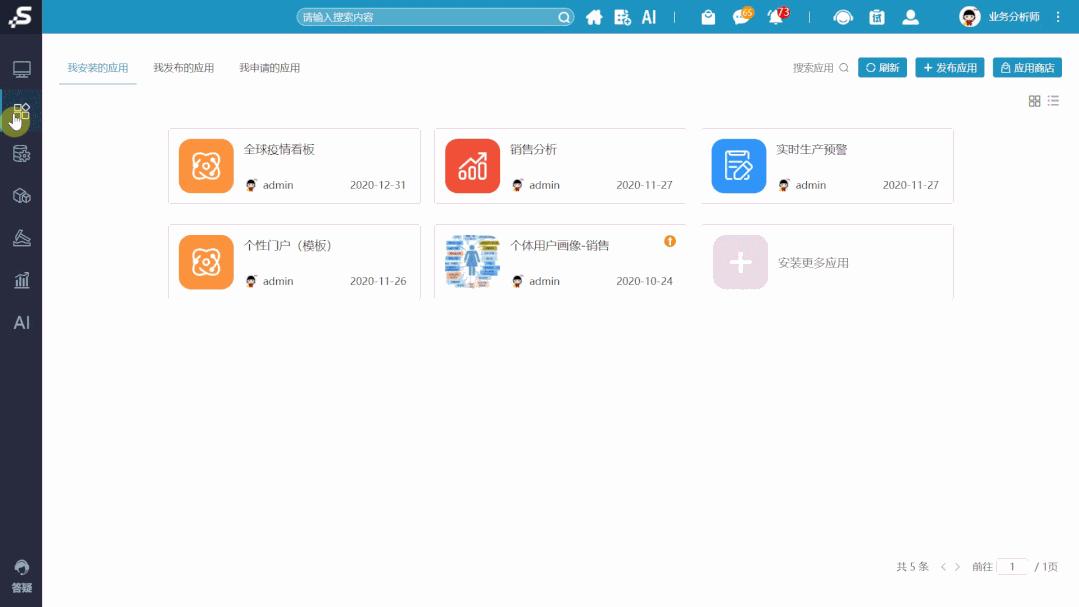Switch apps display to grid view
The height and width of the screenshot is (607, 1079).
1033,101
